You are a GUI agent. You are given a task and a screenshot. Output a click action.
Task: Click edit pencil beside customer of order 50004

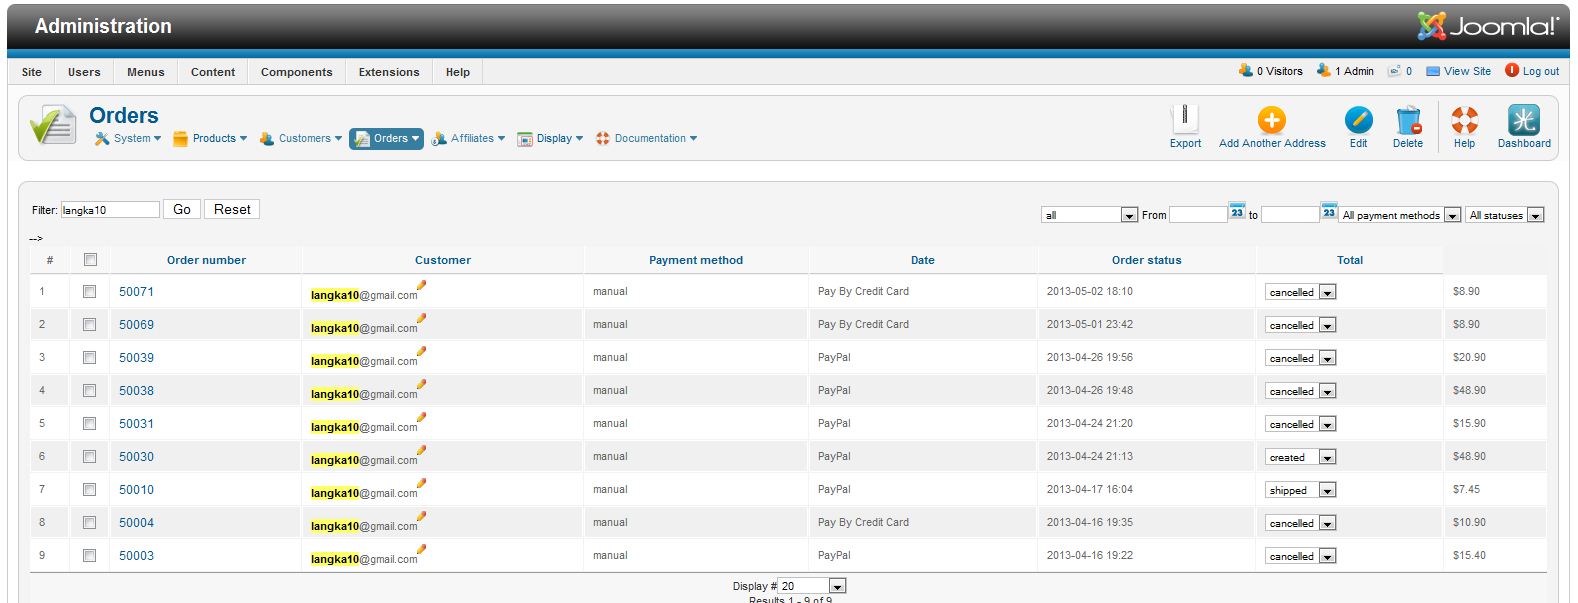click(x=422, y=516)
